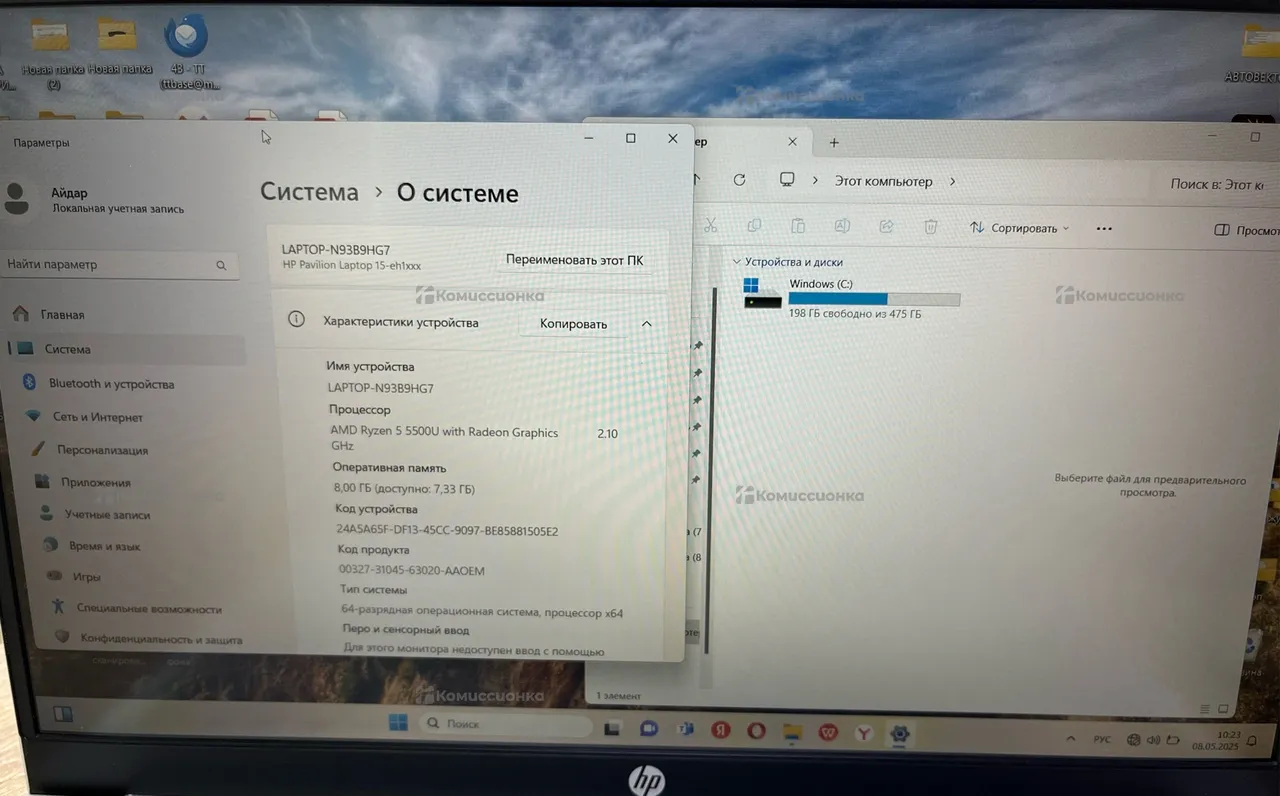
Task: Click the Переименовать этот ПК button
Action: click(x=574, y=260)
